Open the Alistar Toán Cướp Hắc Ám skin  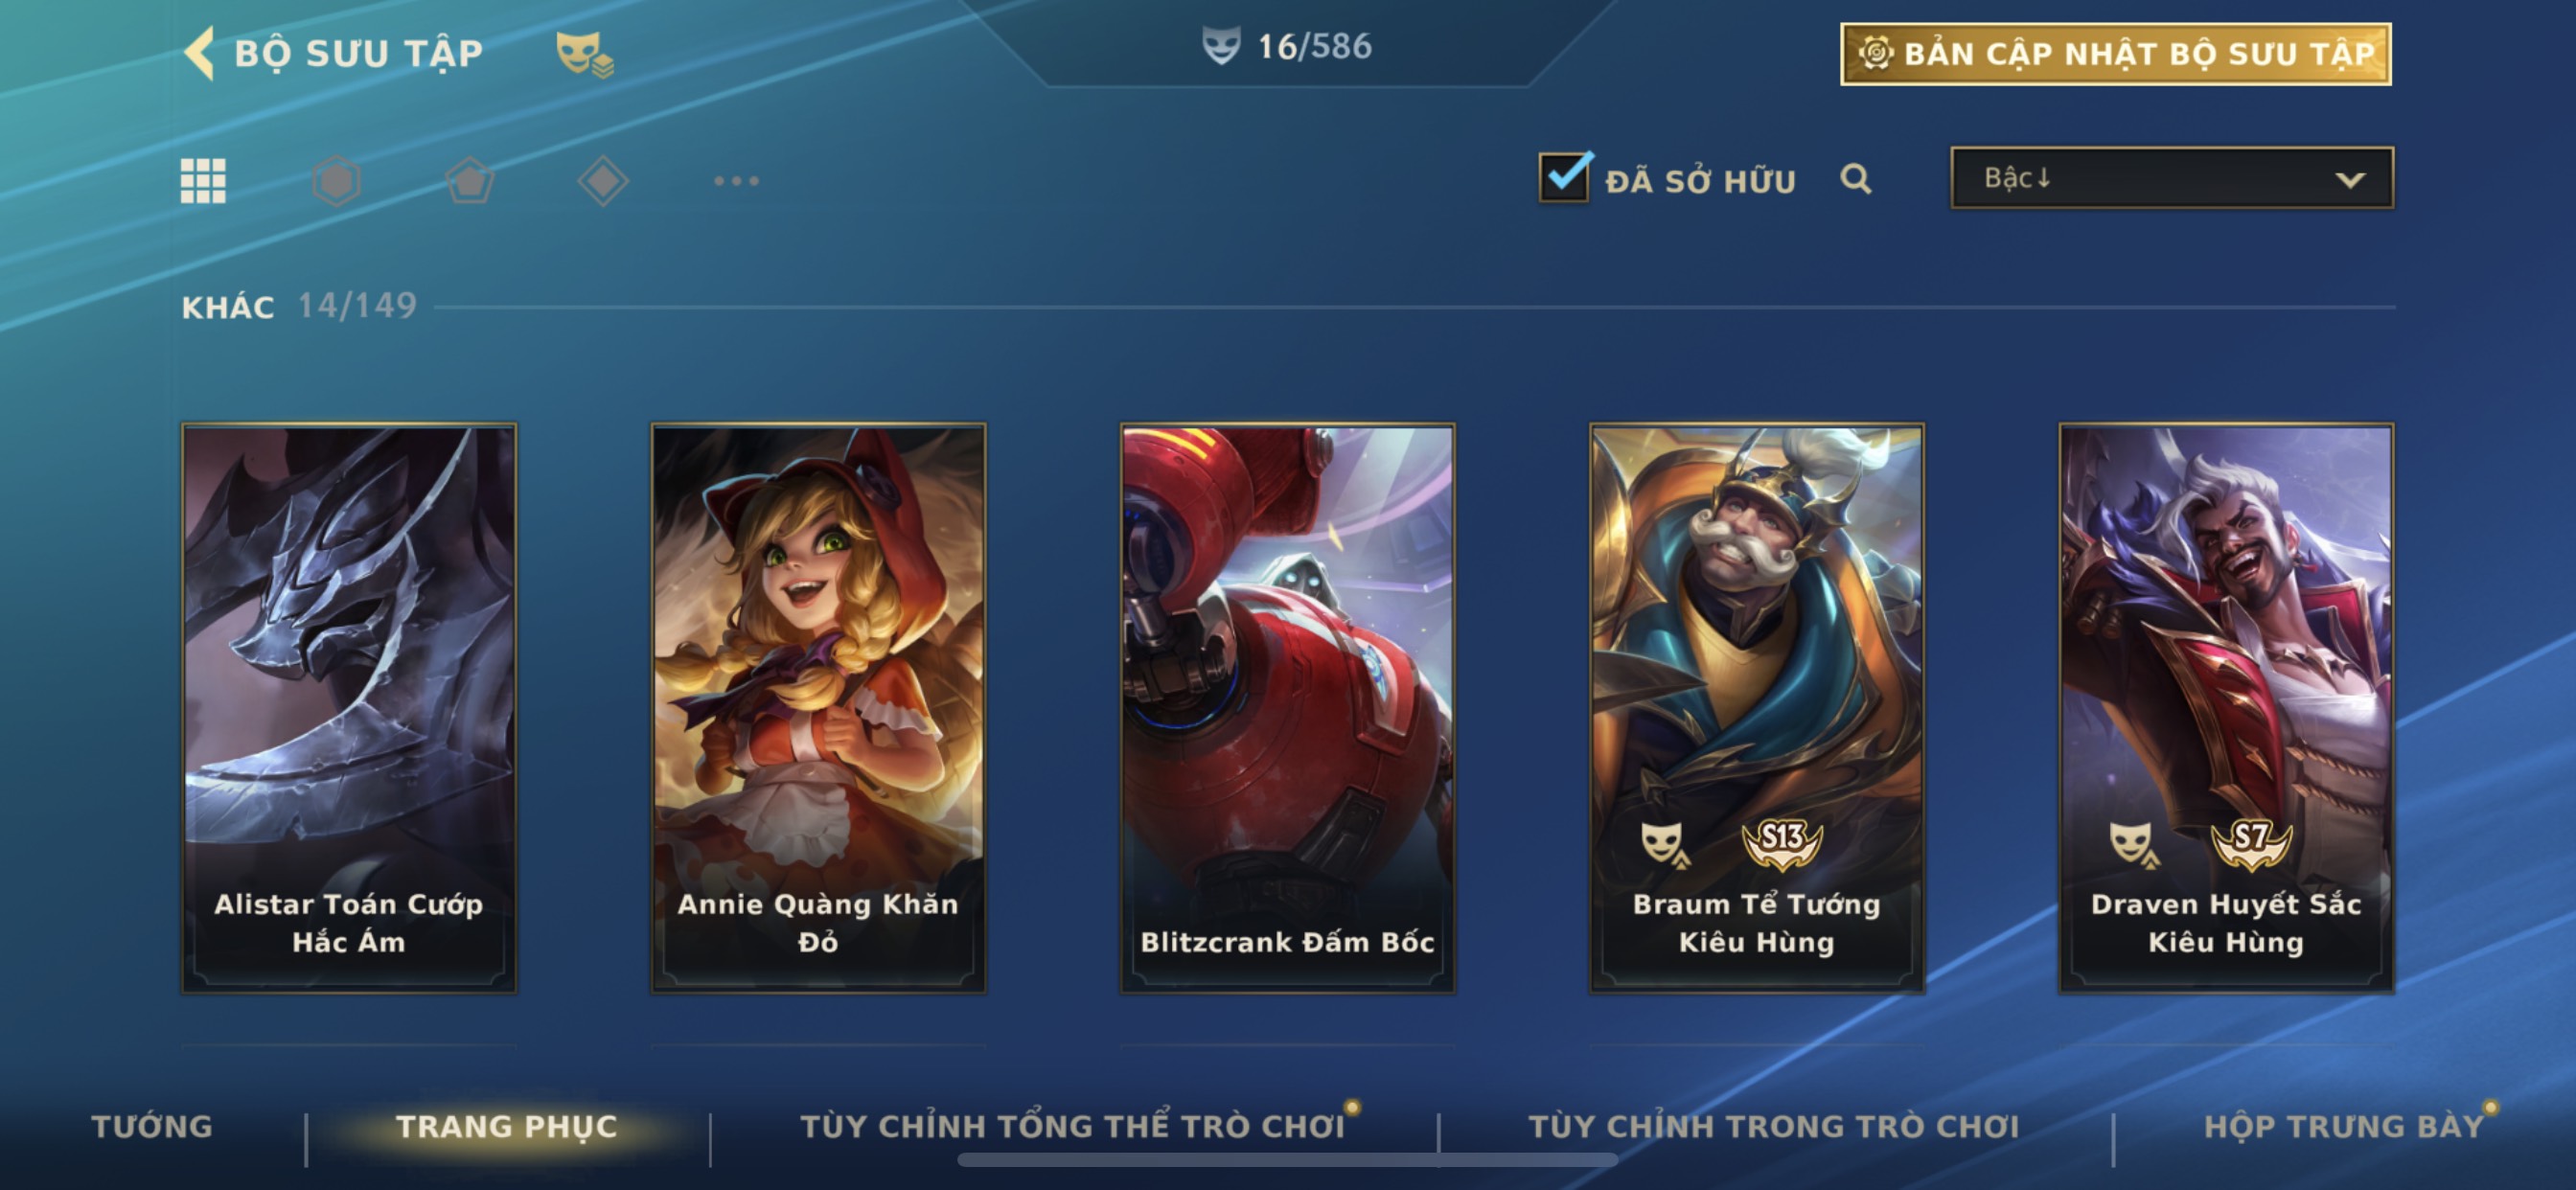click(x=349, y=708)
